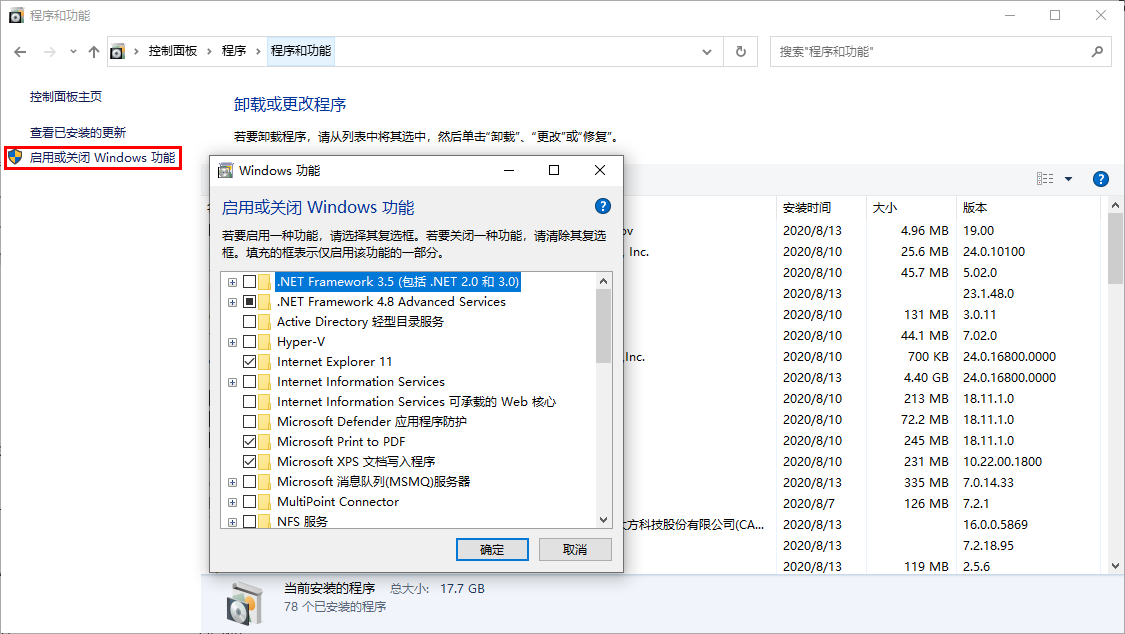Click folder icon beside Microsoft Print to PDF
The height and width of the screenshot is (634, 1125).
(x=265, y=442)
